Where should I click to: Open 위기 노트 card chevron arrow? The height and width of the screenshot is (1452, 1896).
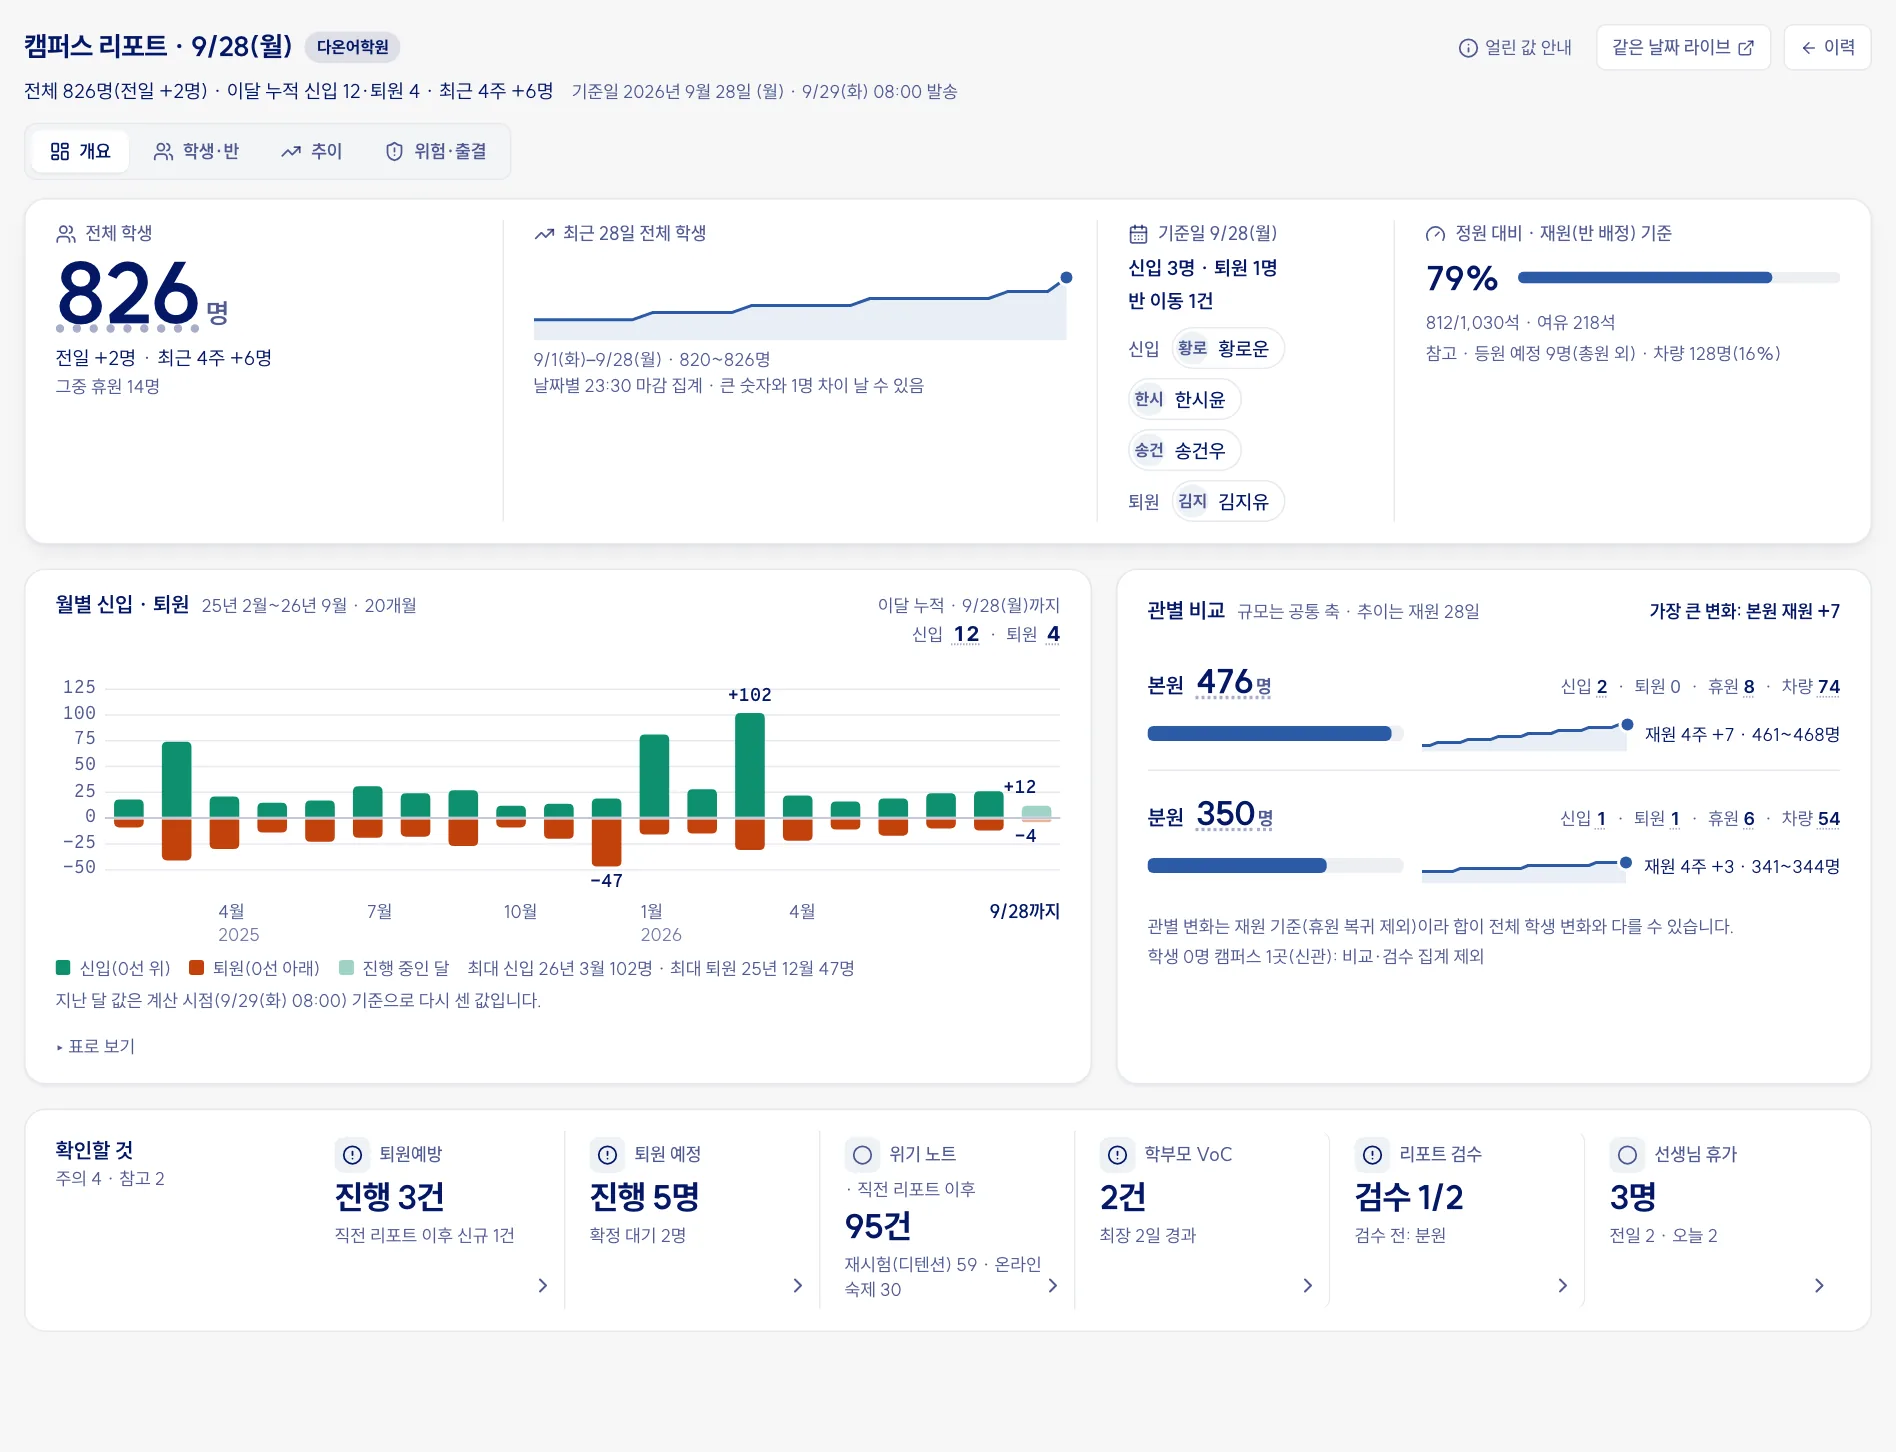click(1052, 1285)
